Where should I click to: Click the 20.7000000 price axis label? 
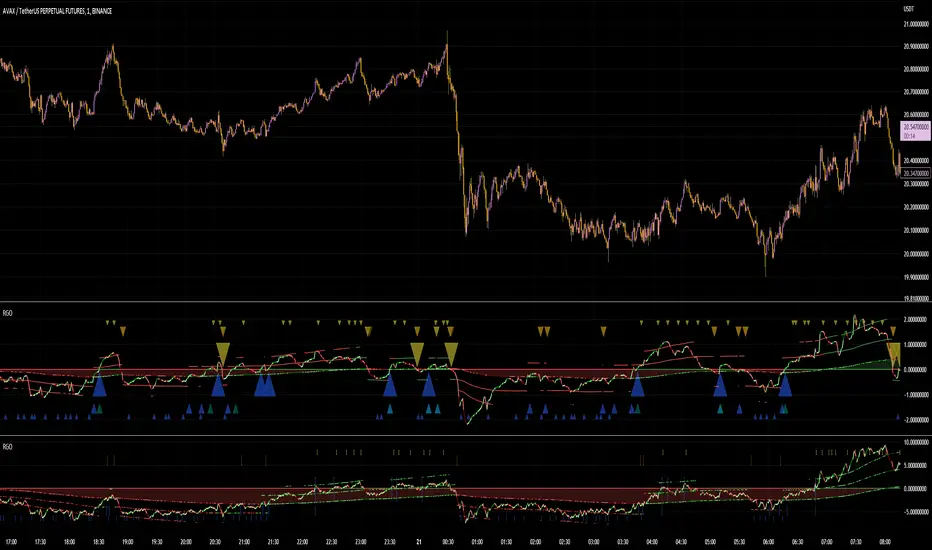pos(916,92)
